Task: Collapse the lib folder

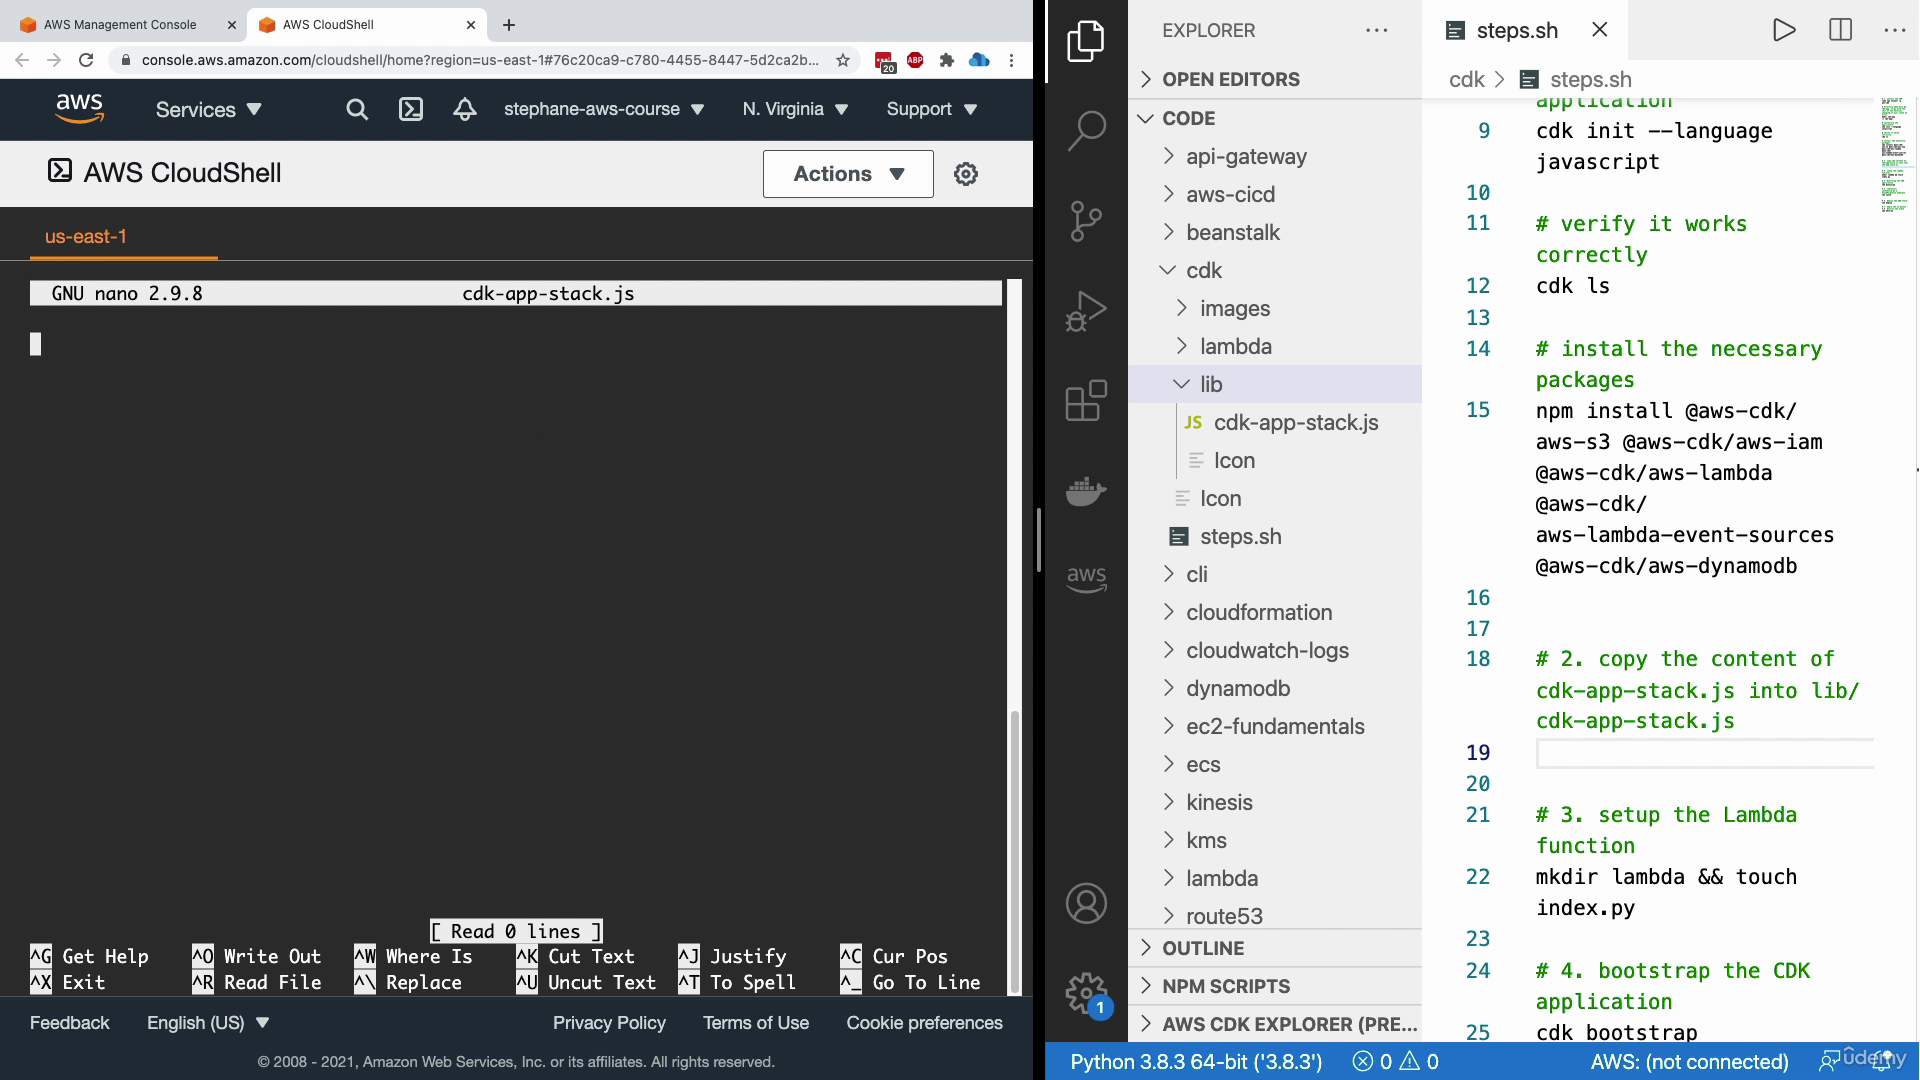Action: (x=1275, y=384)
